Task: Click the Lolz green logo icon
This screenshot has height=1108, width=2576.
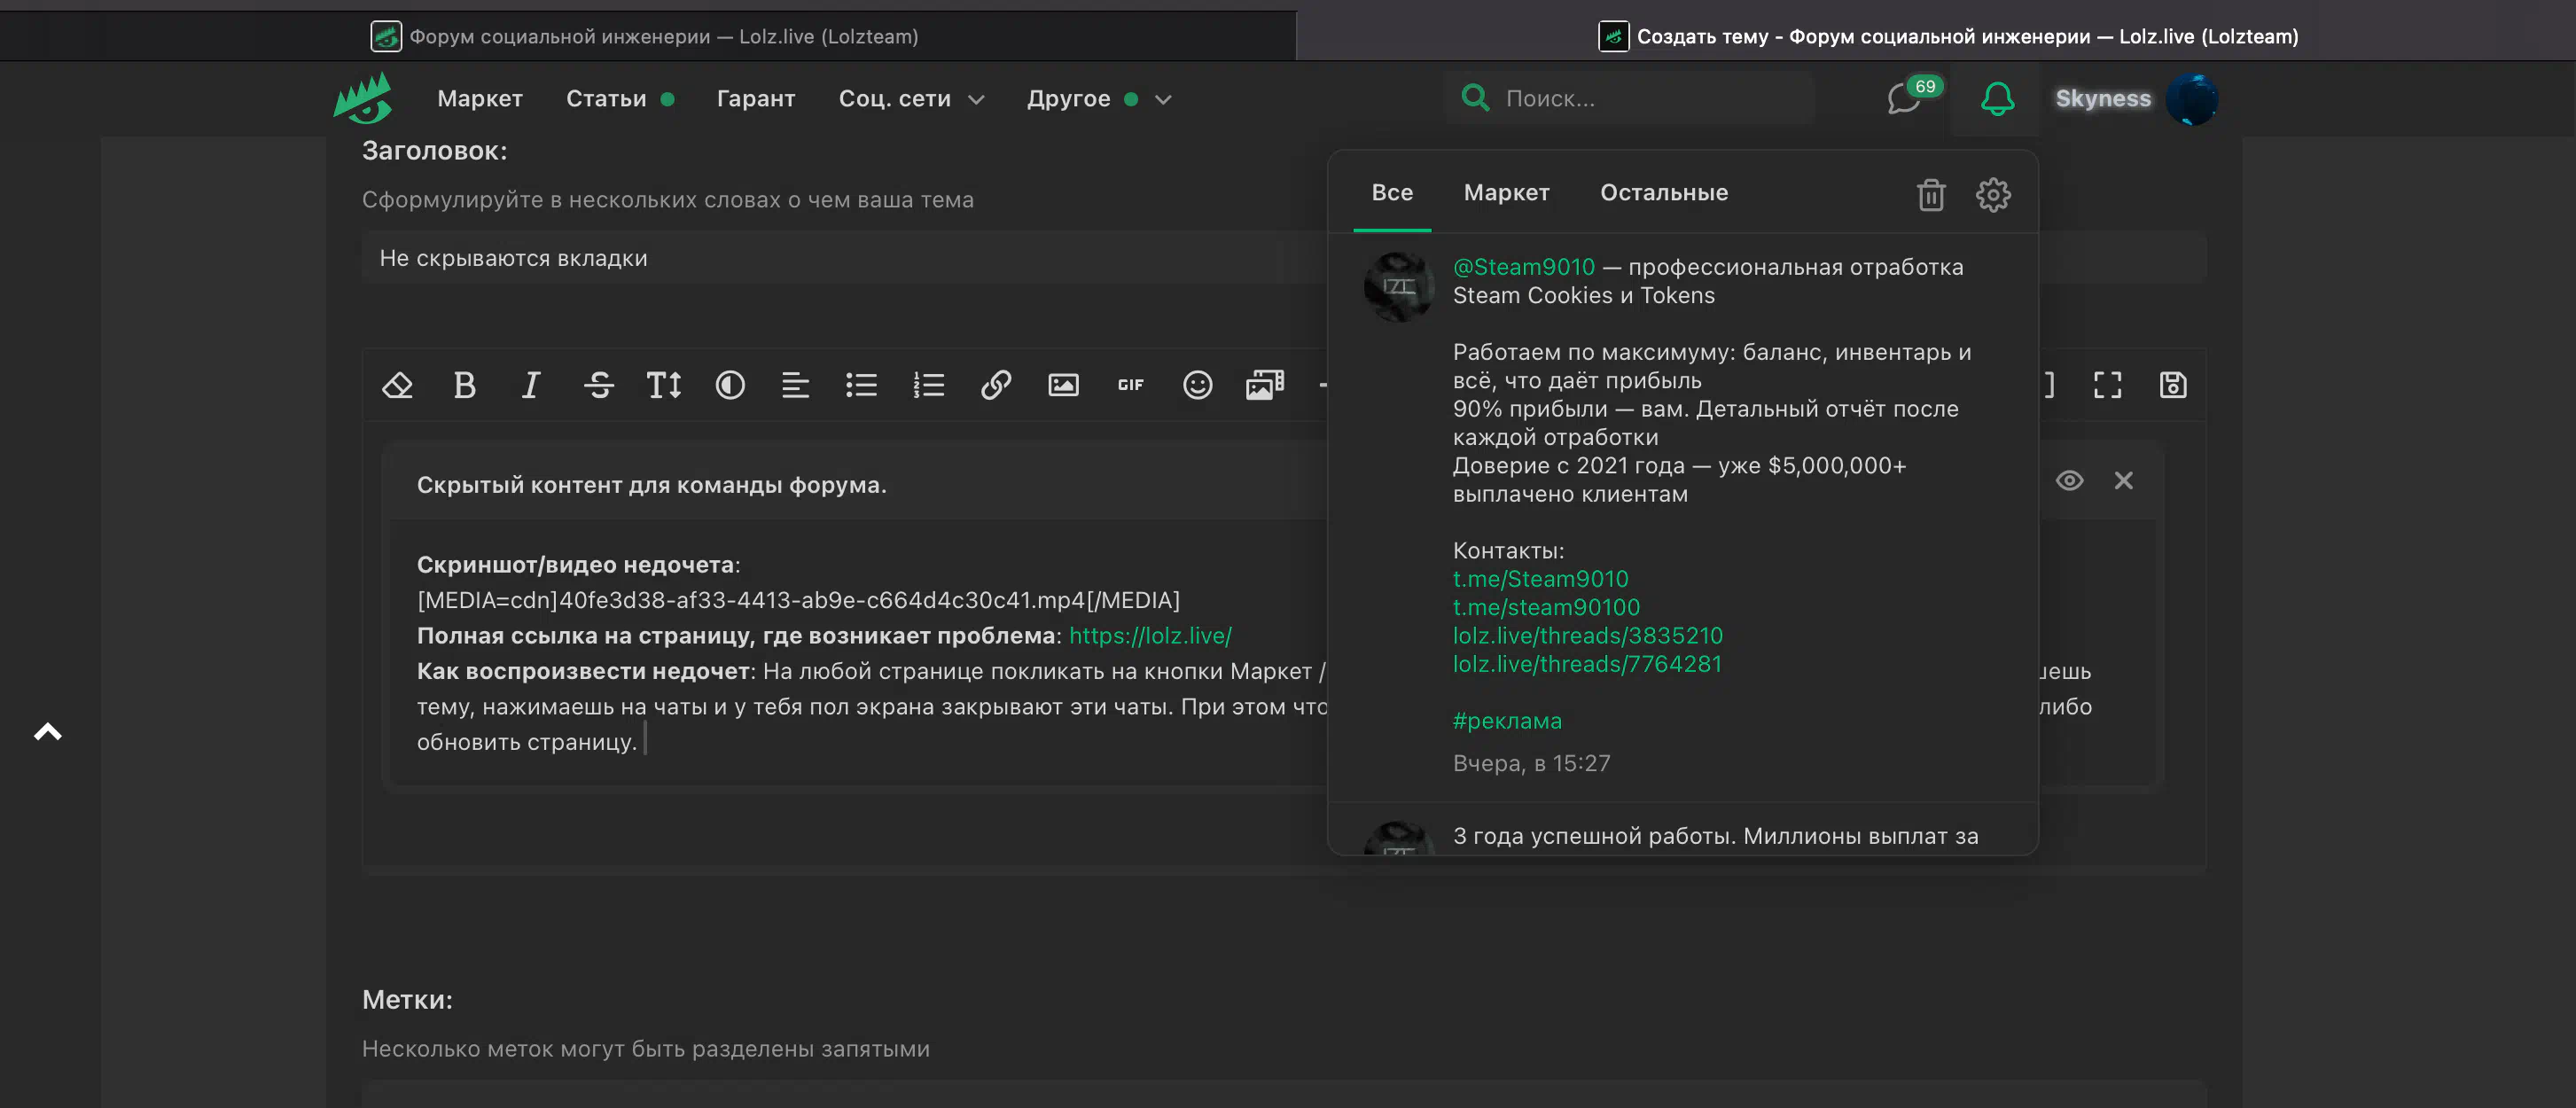Action: coord(362,98)
